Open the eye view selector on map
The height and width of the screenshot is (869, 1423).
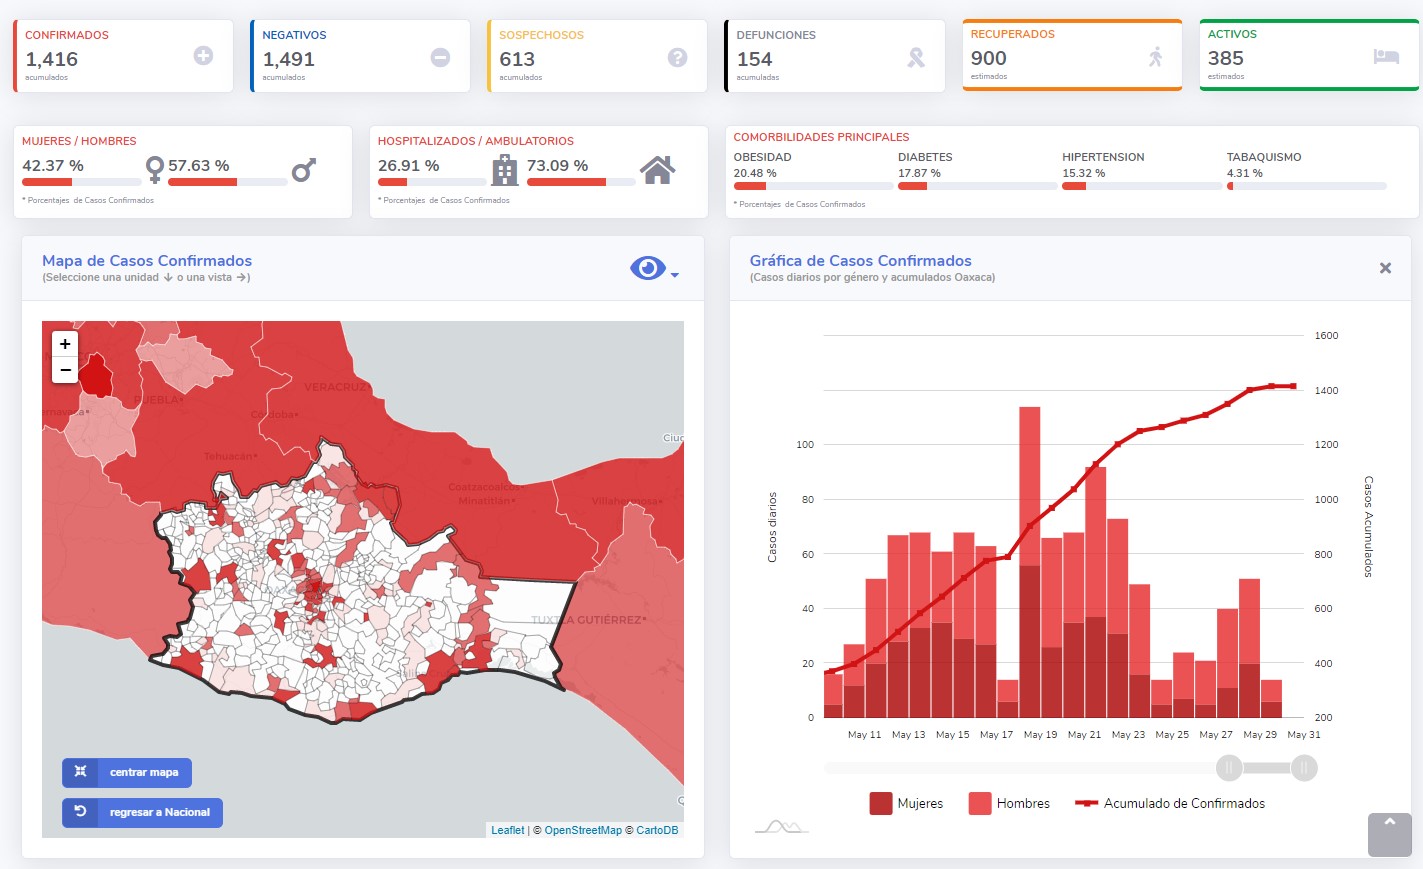tap(647, 268)
